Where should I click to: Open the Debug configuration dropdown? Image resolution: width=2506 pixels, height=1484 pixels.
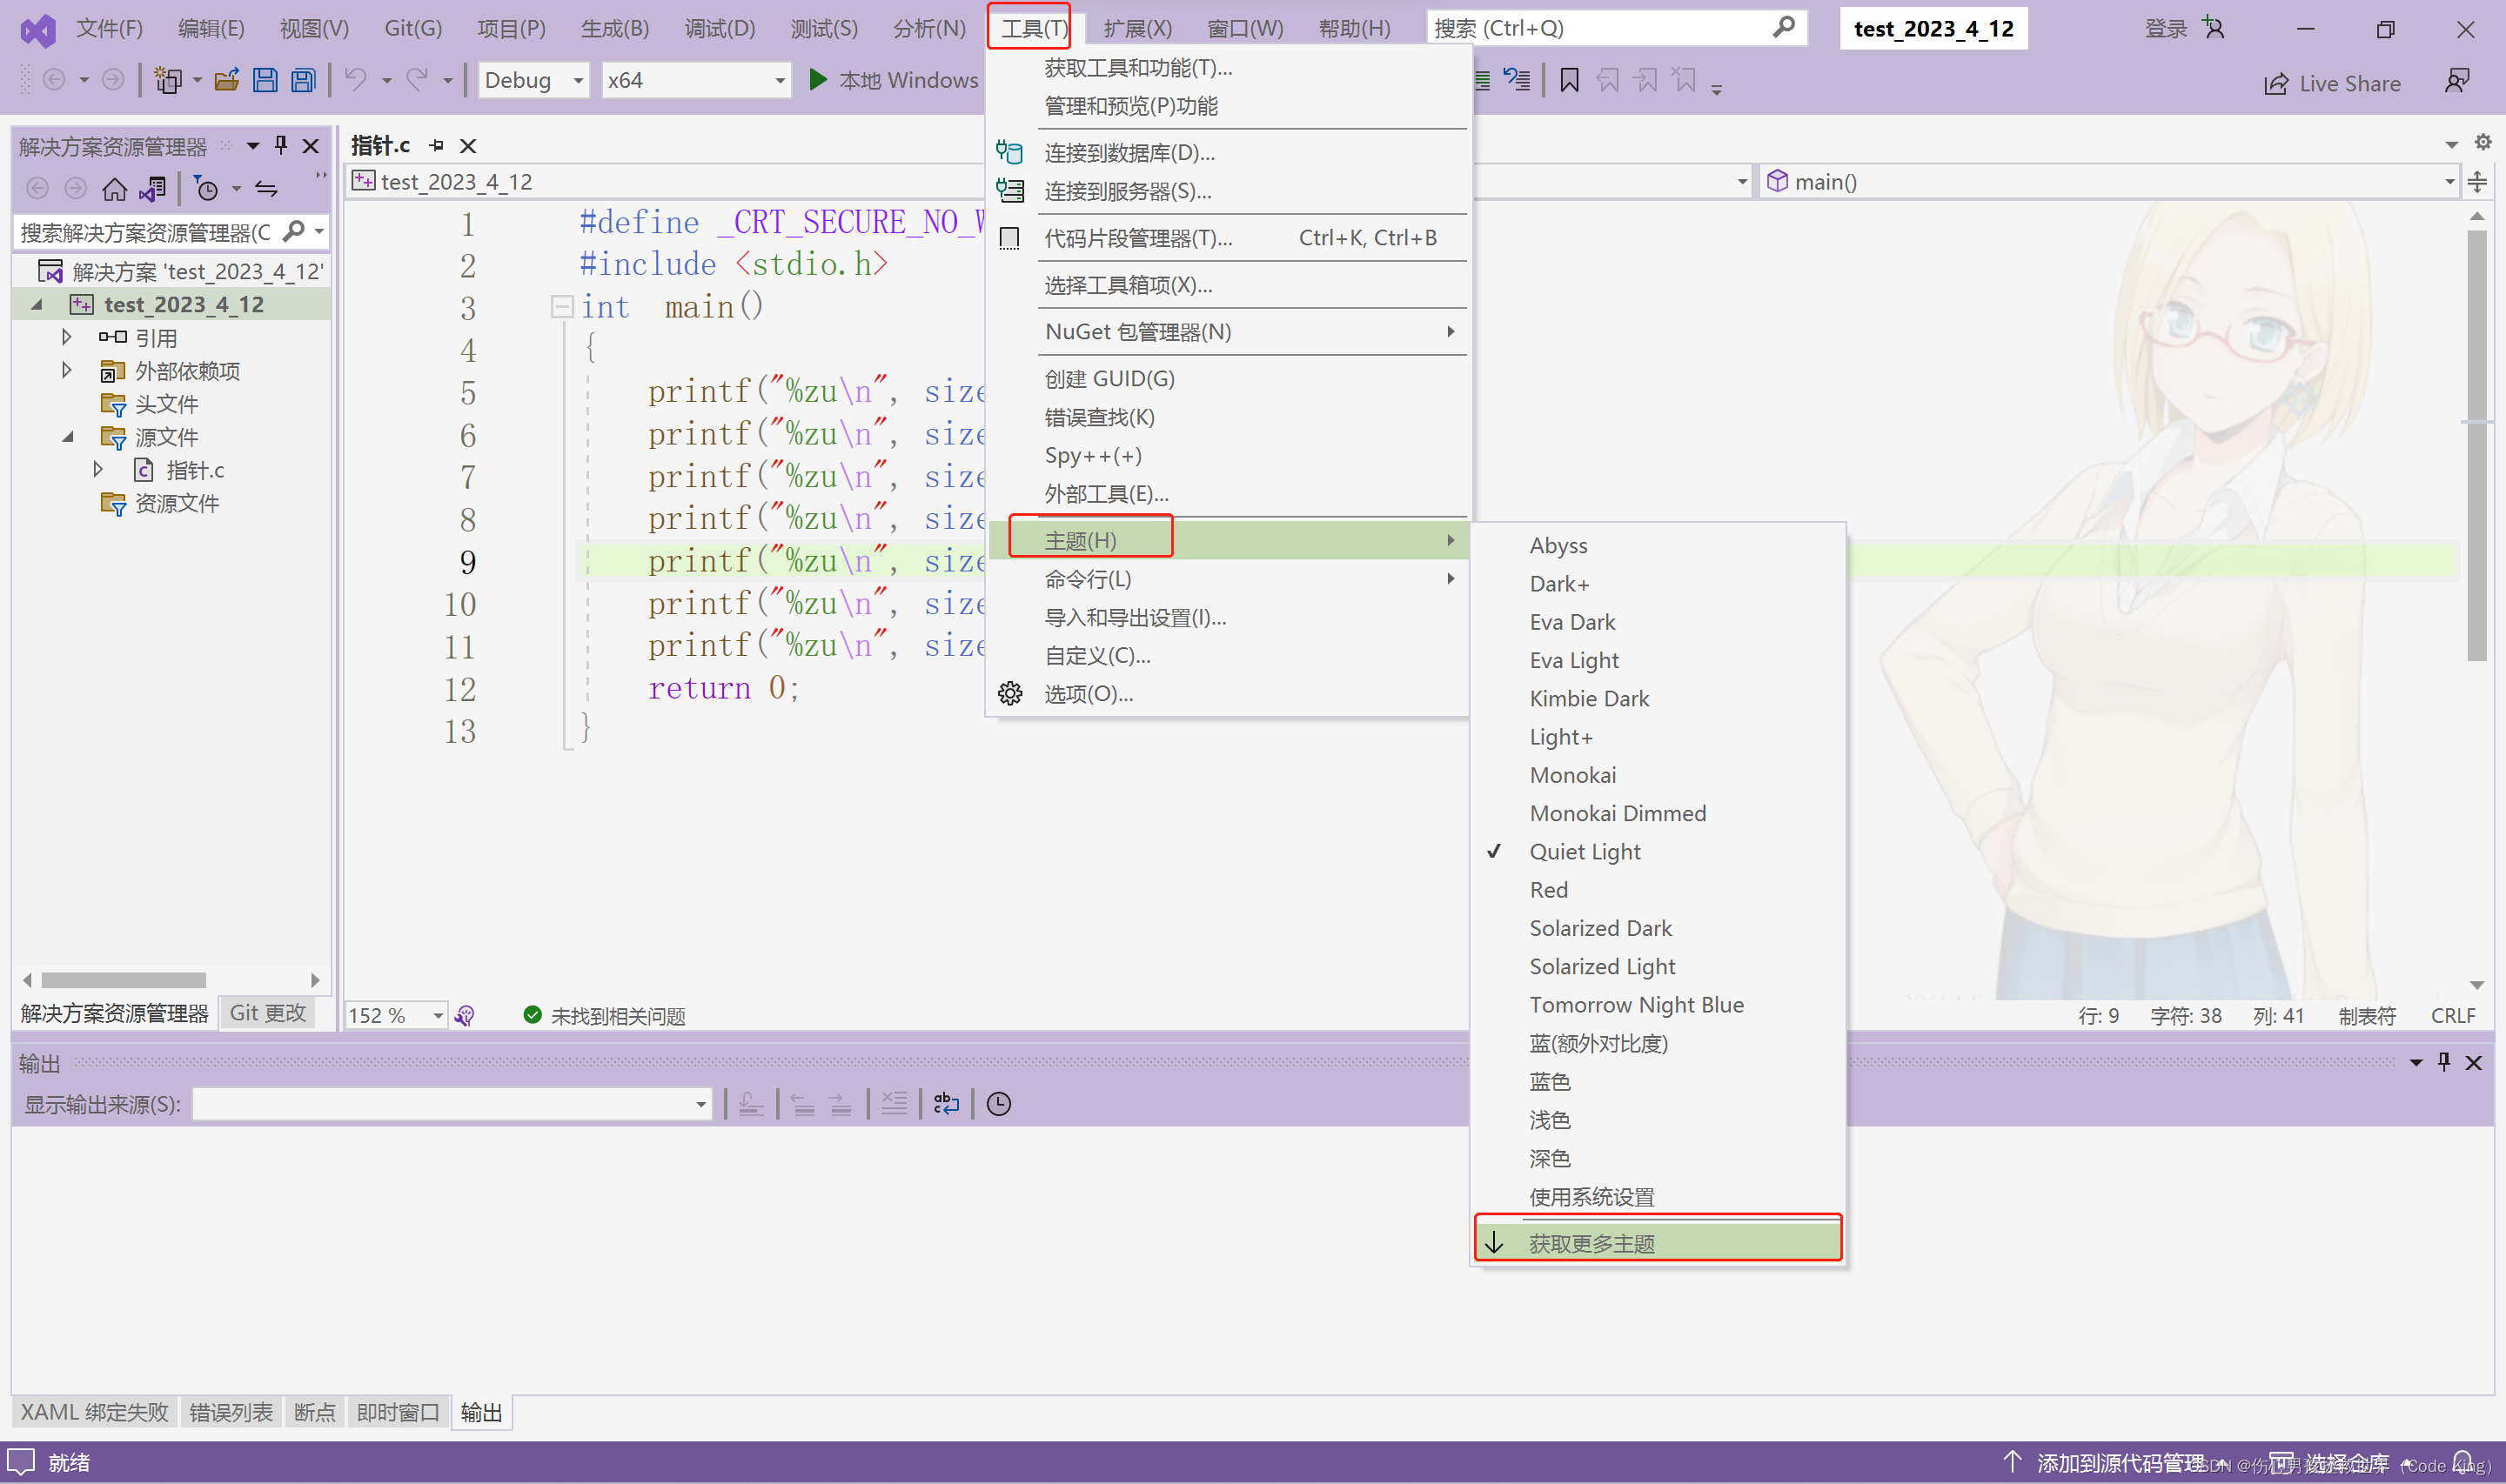click(578, 80)
